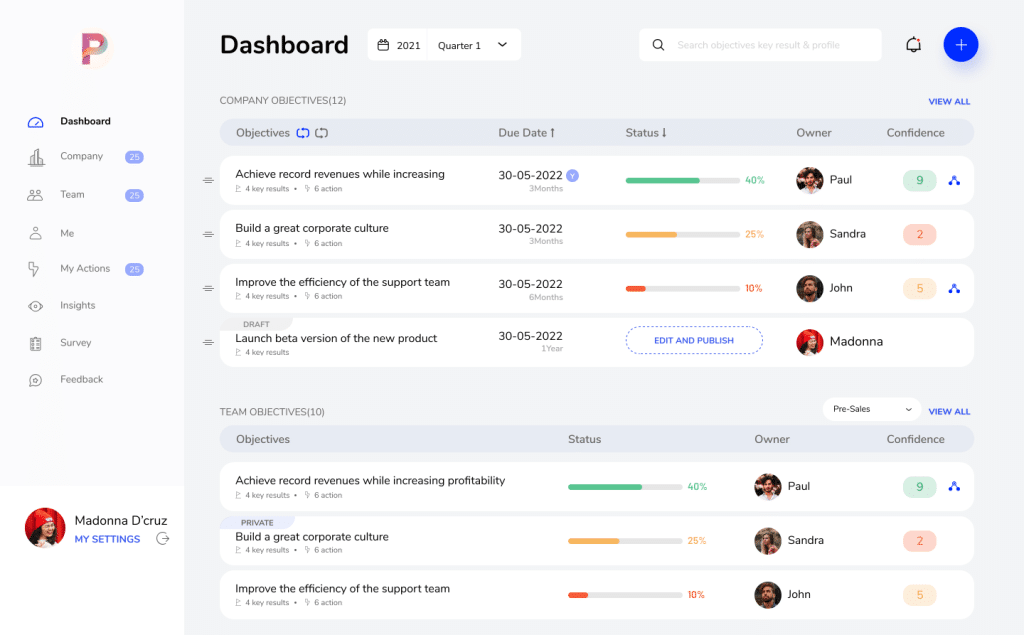Select the Survey icon in the sidebar
This screenshot has width=1024, height=635.
35,342
